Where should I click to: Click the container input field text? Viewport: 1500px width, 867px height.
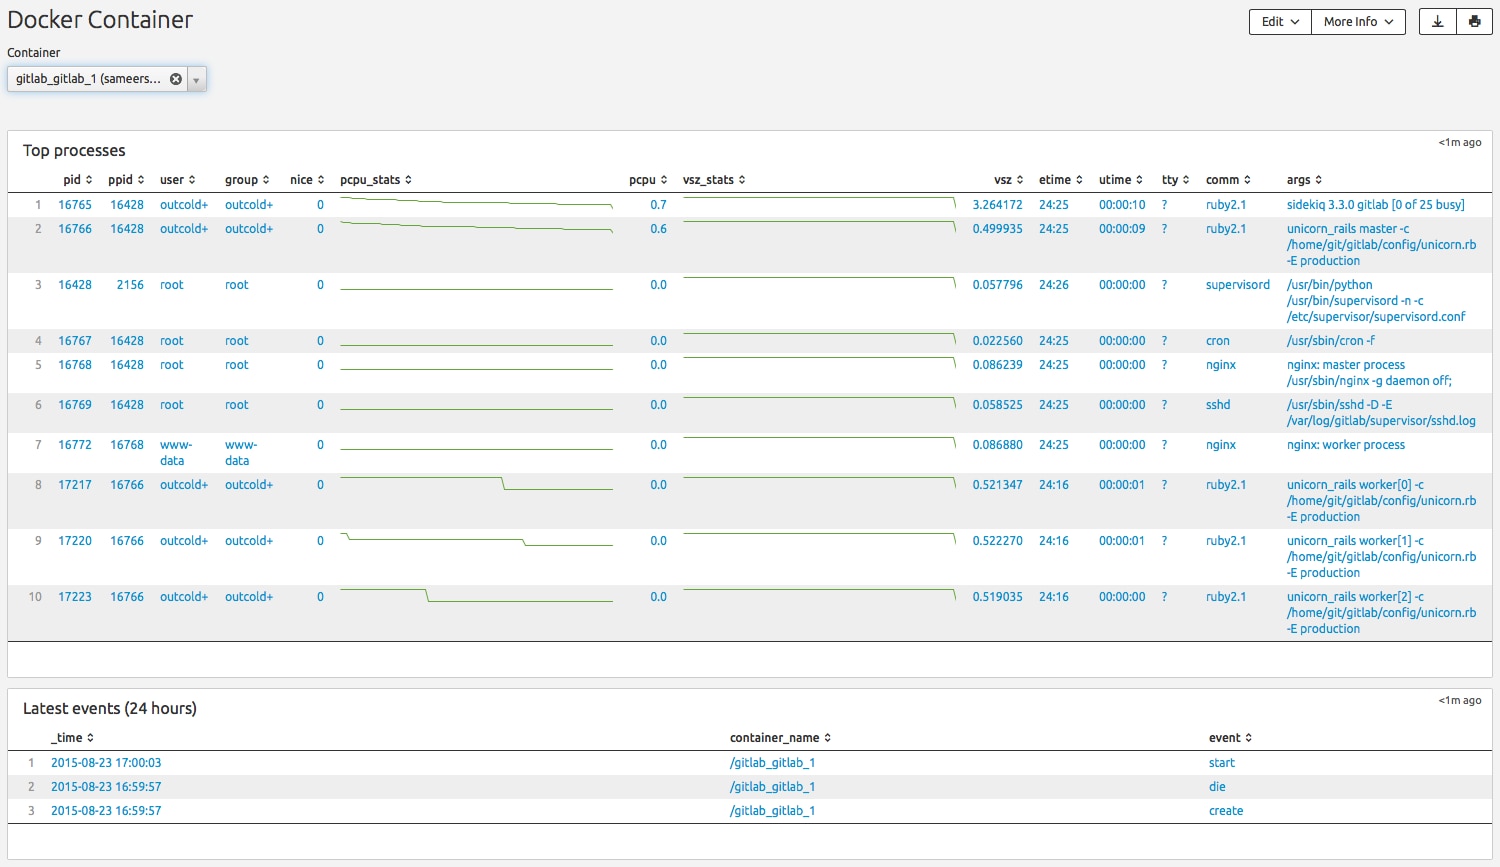88,79
